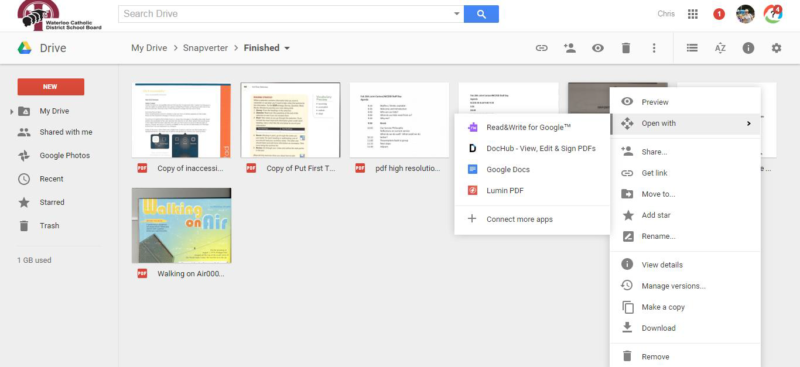The image size is (800, 367).
Task: Open Trash in the sidebar
Action: (x=49, y=226)
